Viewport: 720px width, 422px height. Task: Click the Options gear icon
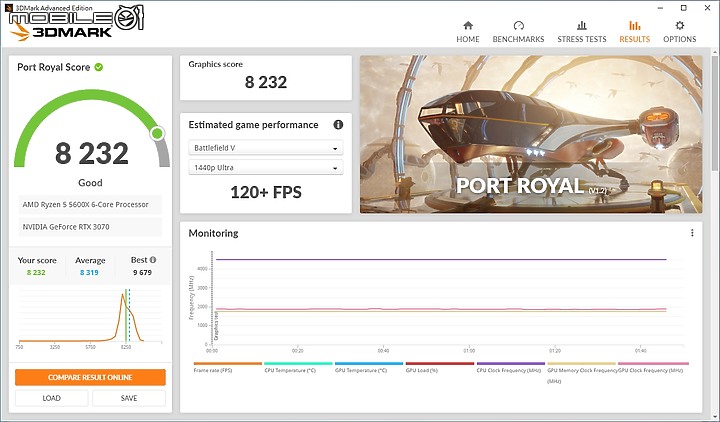point(680,25)
